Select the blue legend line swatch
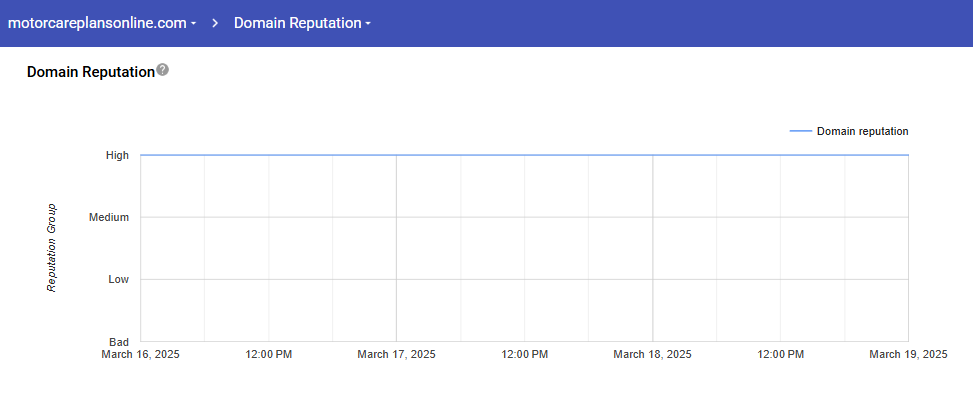Image resolution: width=973 pixels, height=407 pixels. [800, 131]
